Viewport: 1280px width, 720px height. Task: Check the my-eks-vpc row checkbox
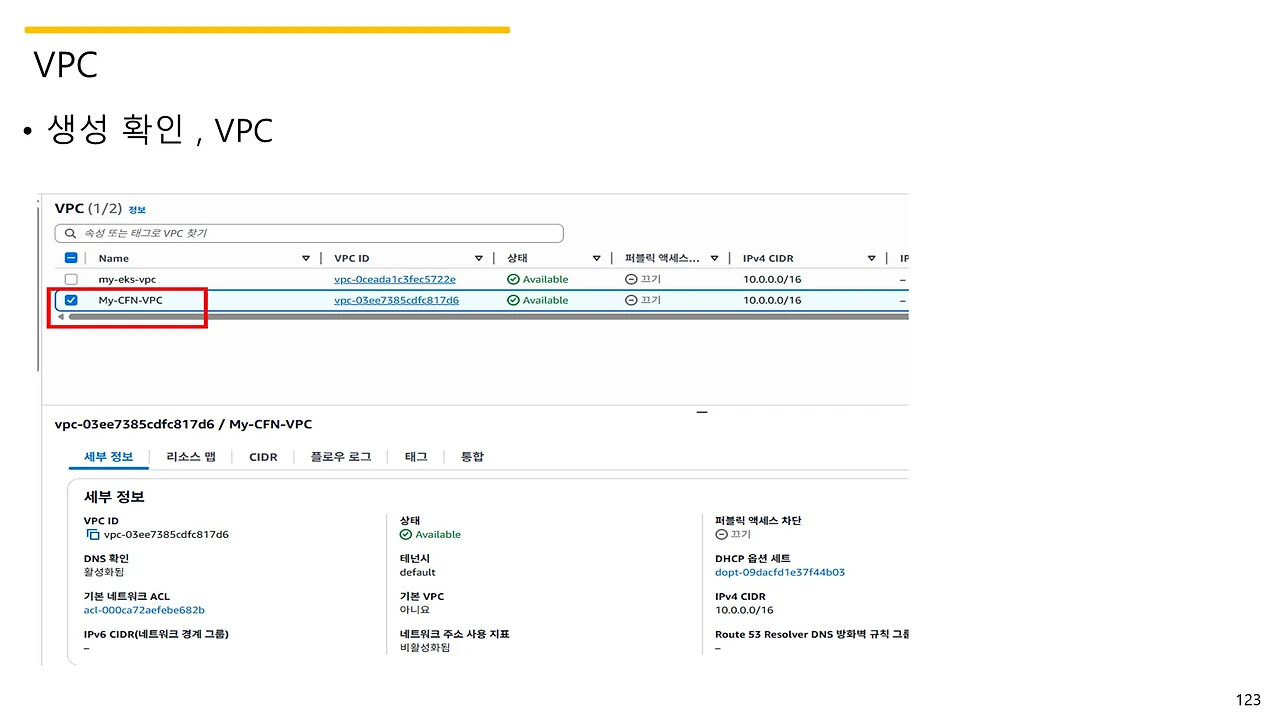[x=71, y=280]
